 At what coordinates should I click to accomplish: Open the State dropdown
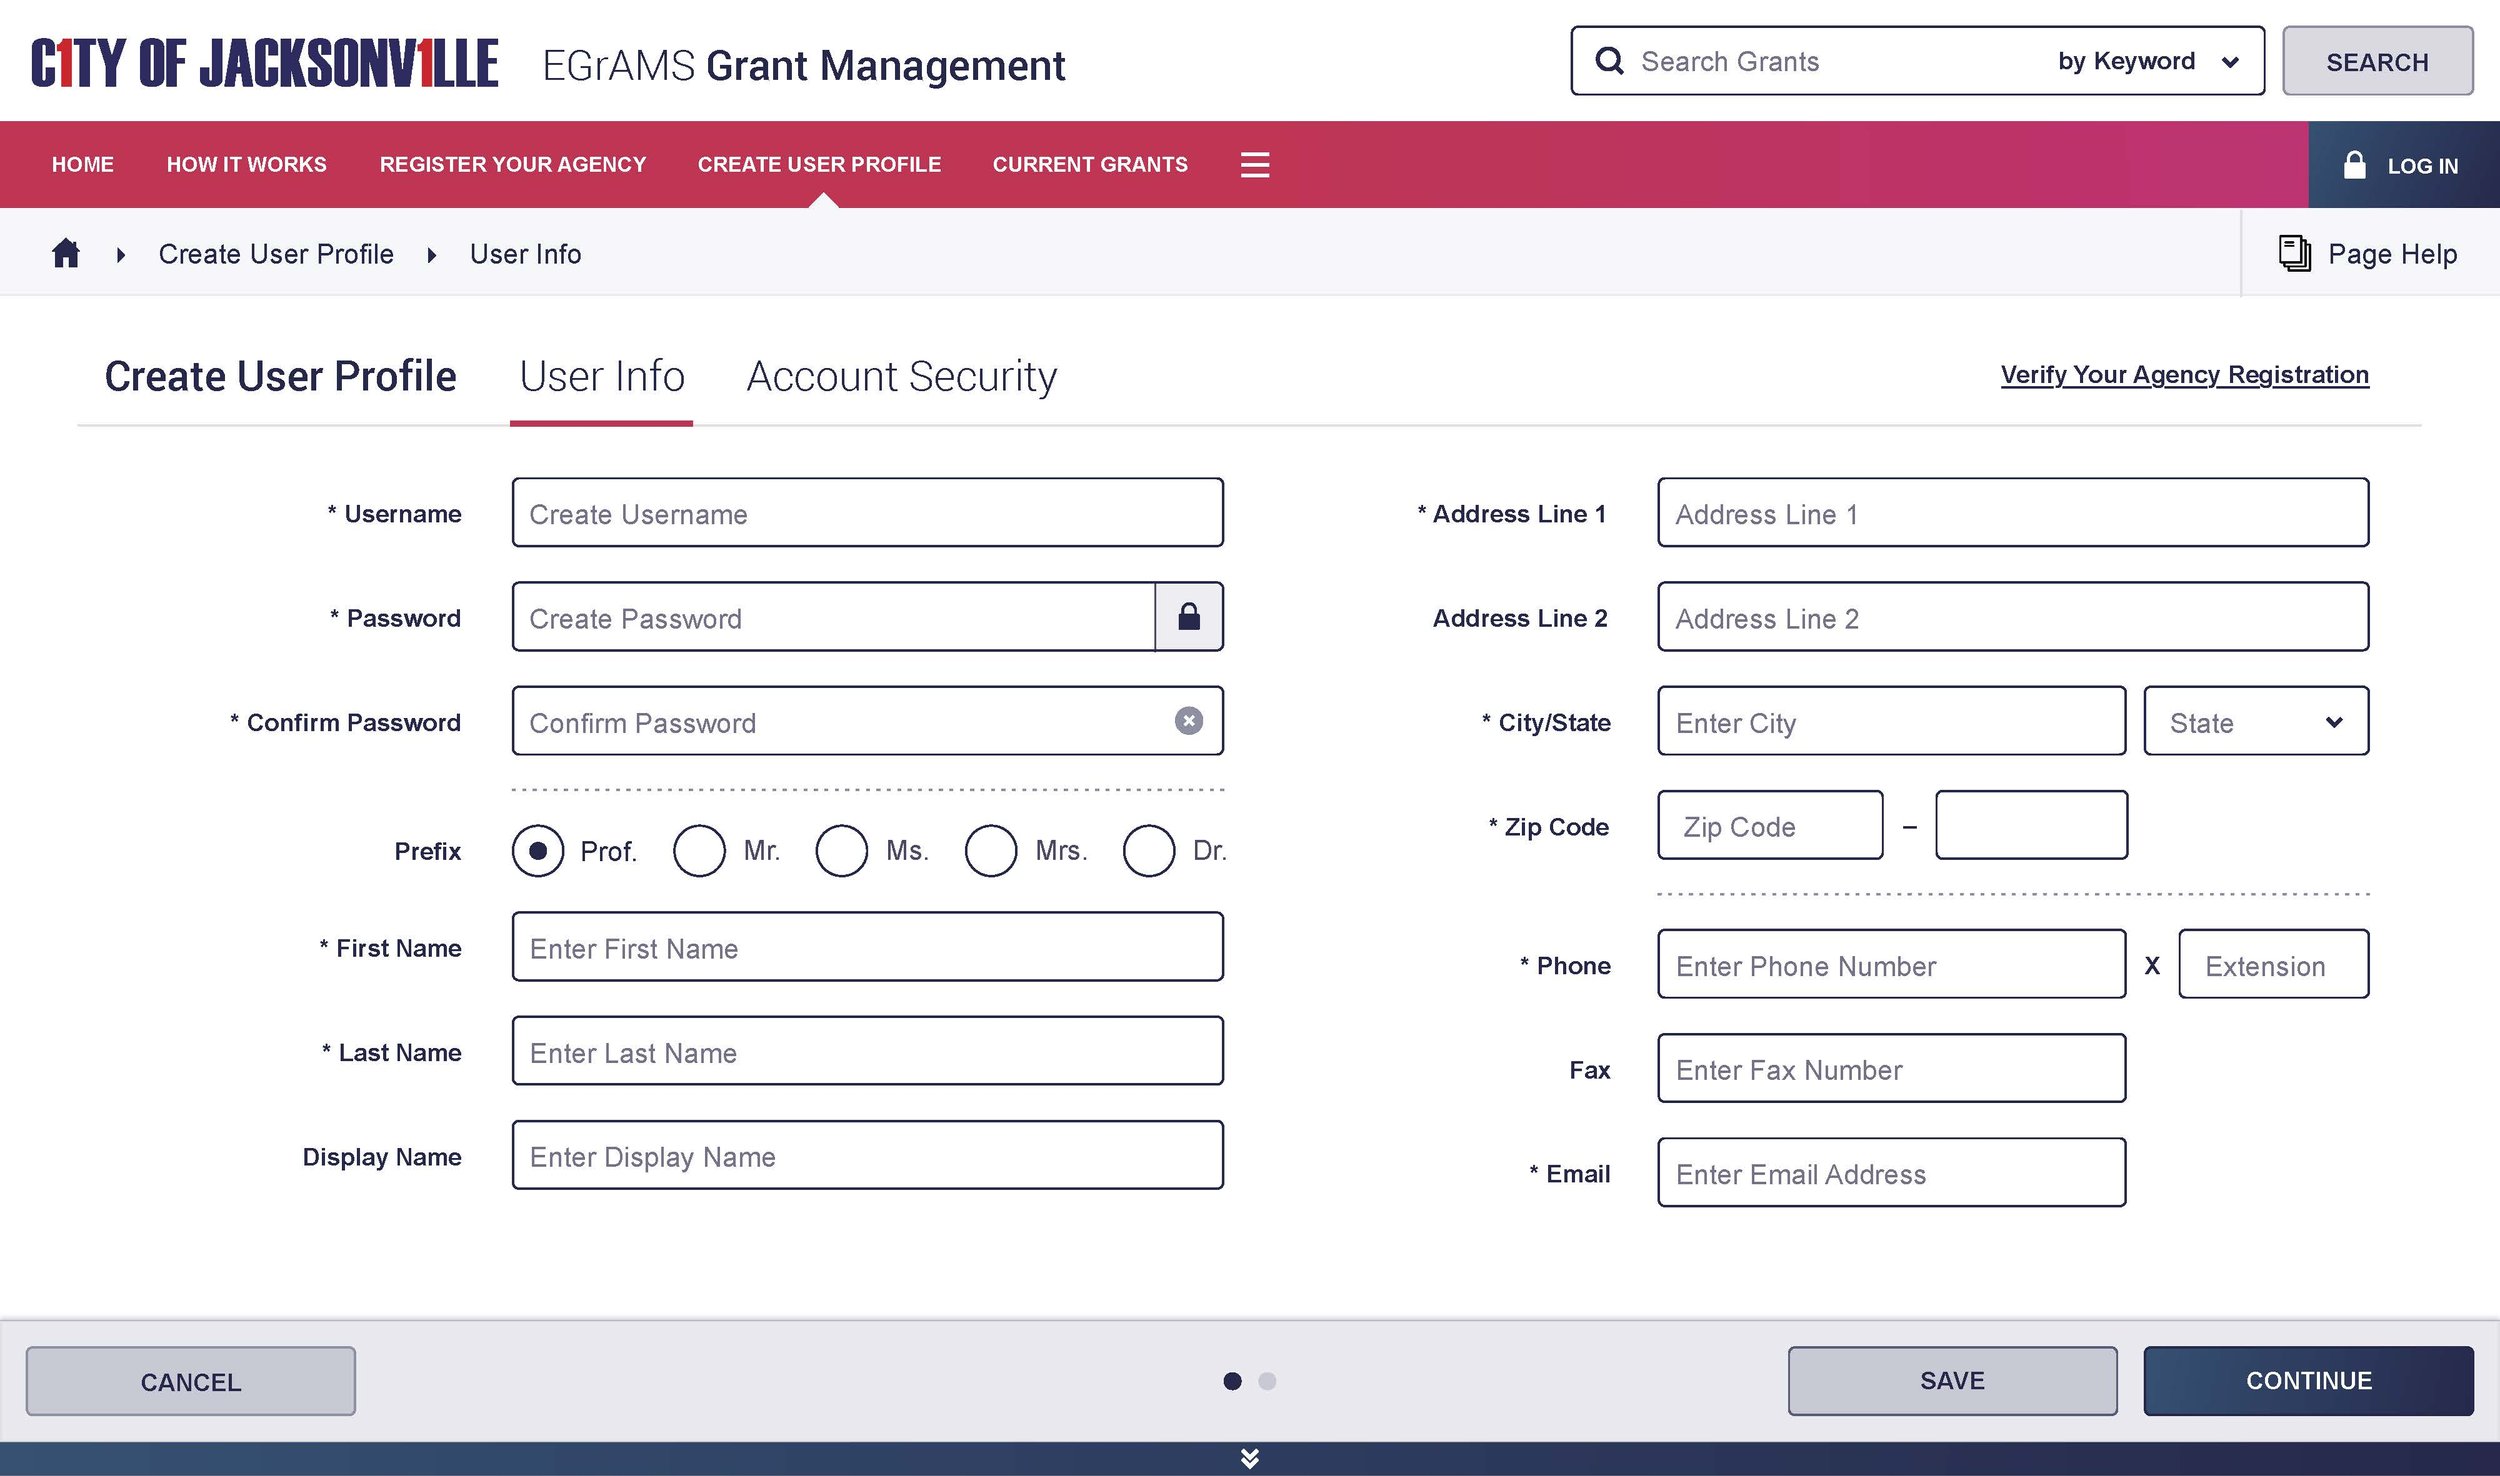[2255, 722]
